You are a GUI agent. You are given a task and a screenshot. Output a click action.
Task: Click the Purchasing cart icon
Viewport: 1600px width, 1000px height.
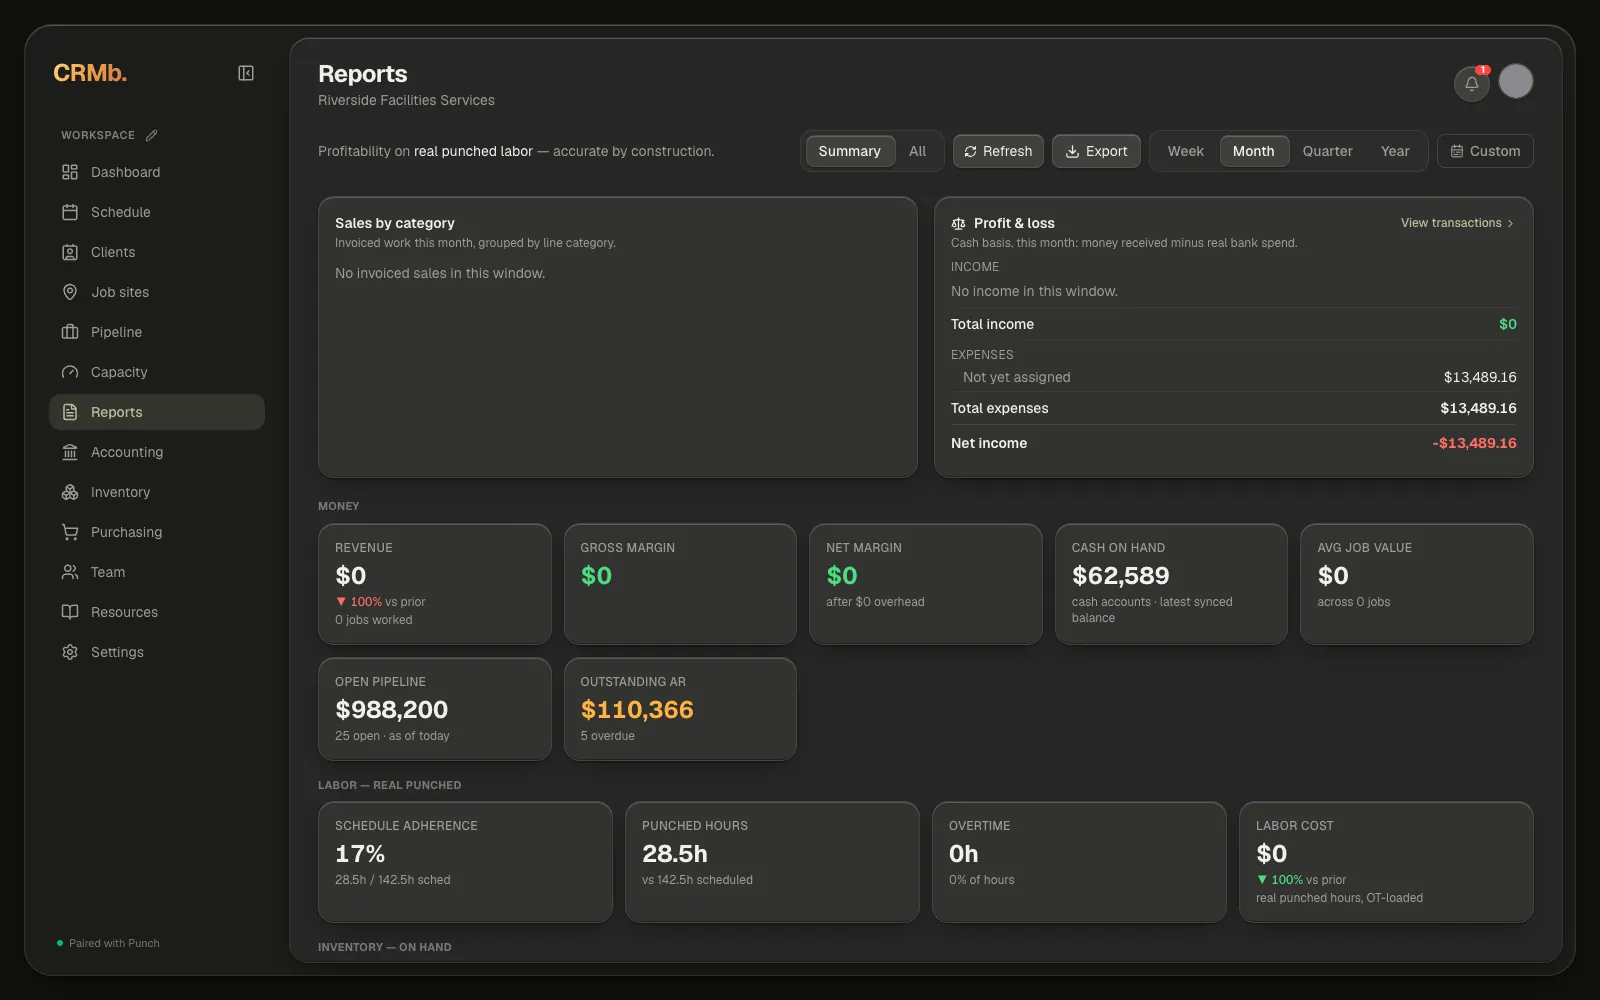point(70,532)
